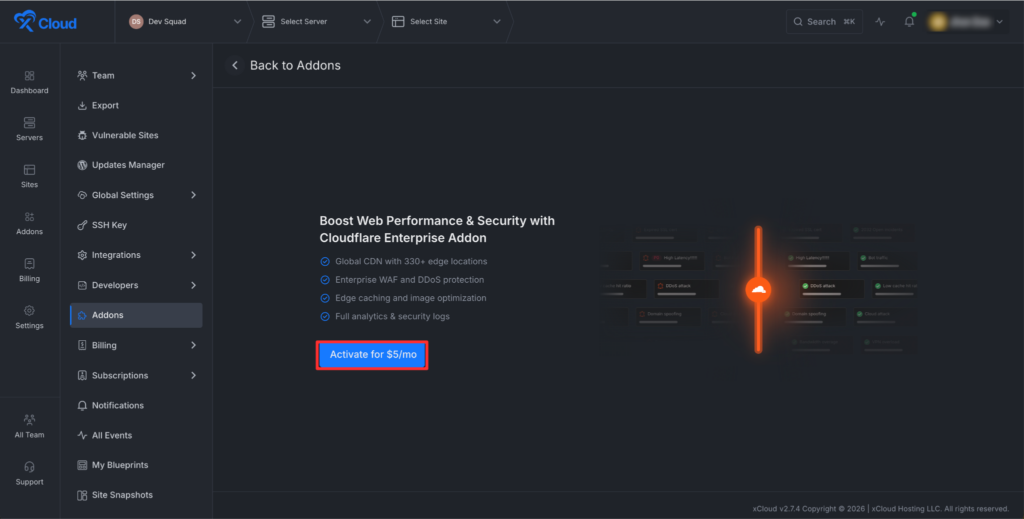1024x519 pixels.
Task: Click the xCloud v2.7.4 copyright footer text
Action: tap(881, 509)
